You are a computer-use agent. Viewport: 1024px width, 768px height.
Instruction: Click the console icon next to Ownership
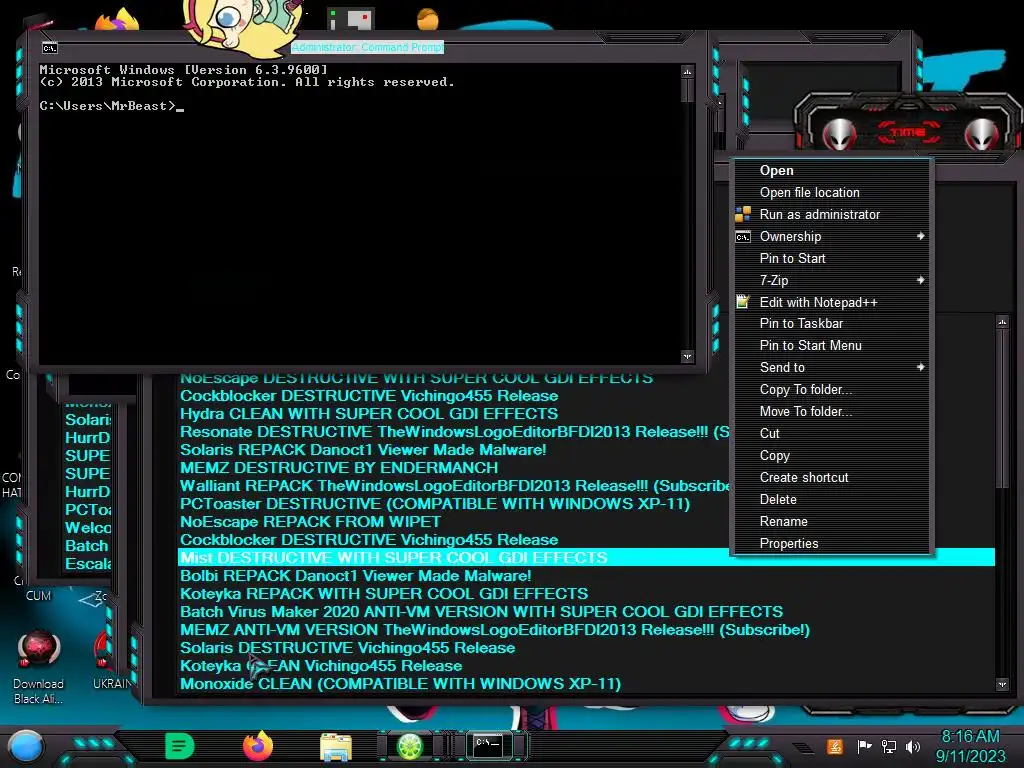743,236
